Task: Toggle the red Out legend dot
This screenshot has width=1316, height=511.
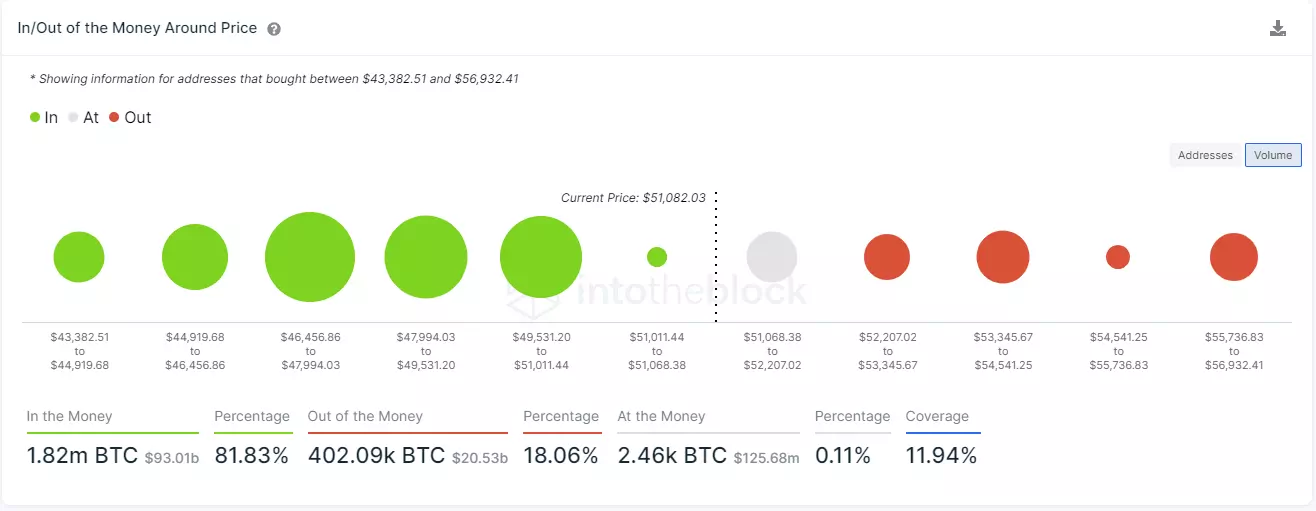Action: tap(114, 117)
